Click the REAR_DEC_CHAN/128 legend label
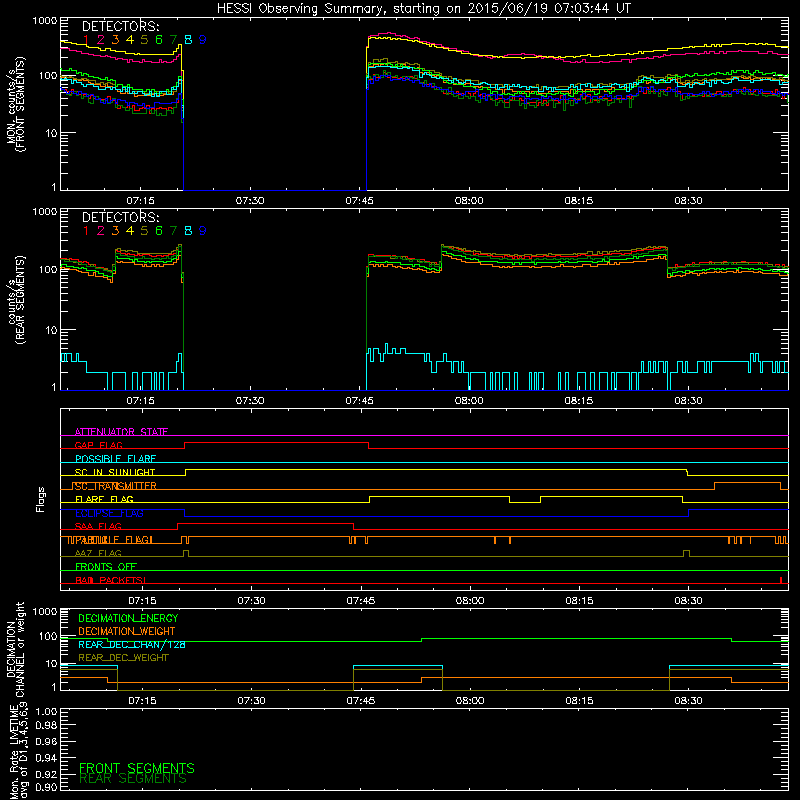The height and width of the screenshot is (800, 800). (x=132, y=645)
